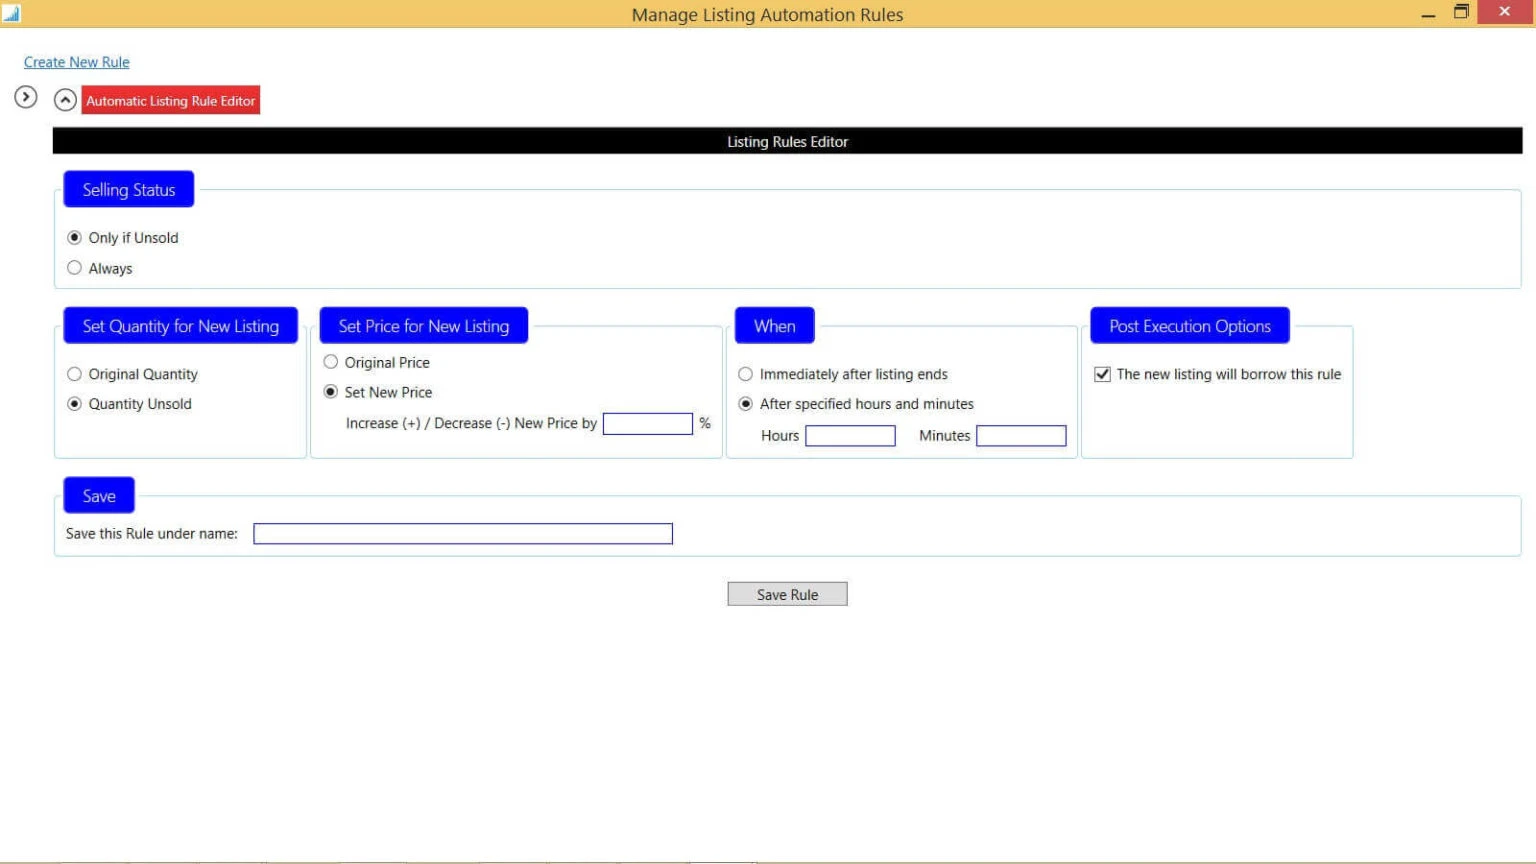Choose Original Quantity for the new listing
Image resolution: width=1536 pixels, height=864 pixels.
click(74, 373)
